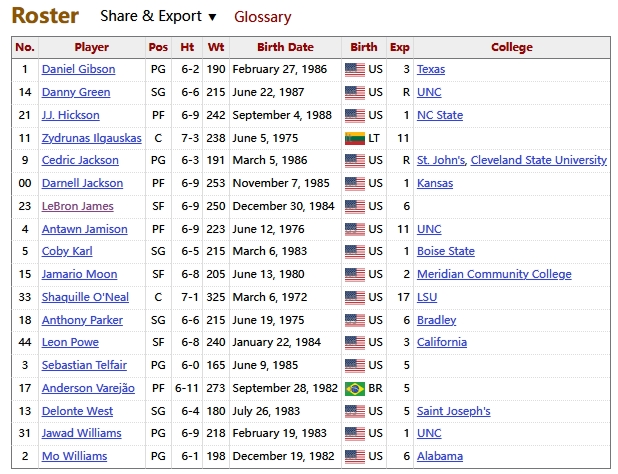Sort the roster by Player column header
The width and height of the screenshot is (618, 474).
pos(91,47)
